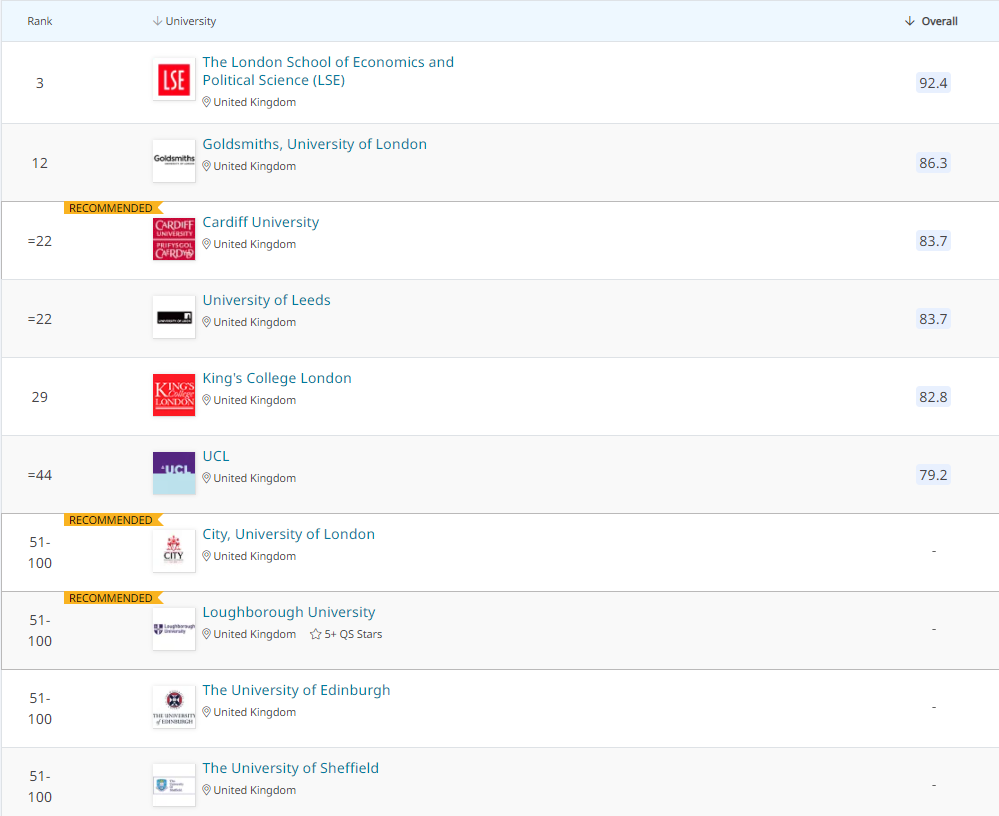Open the King's College London link
999x816 pixels.
277,378
